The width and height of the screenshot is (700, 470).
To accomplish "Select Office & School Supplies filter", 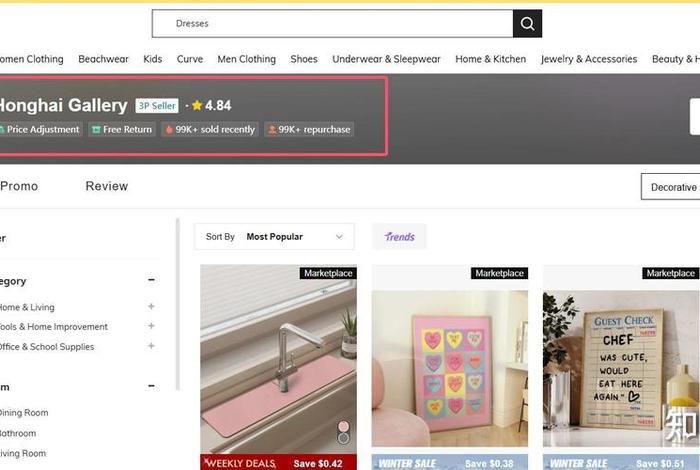I will point(47,347).
